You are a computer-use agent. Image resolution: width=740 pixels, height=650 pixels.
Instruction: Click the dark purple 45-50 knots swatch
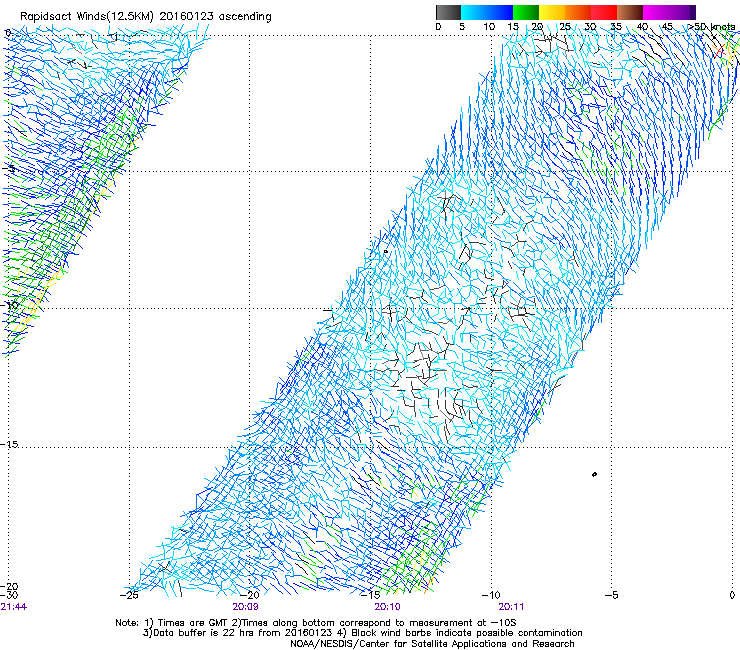(682, 12)
